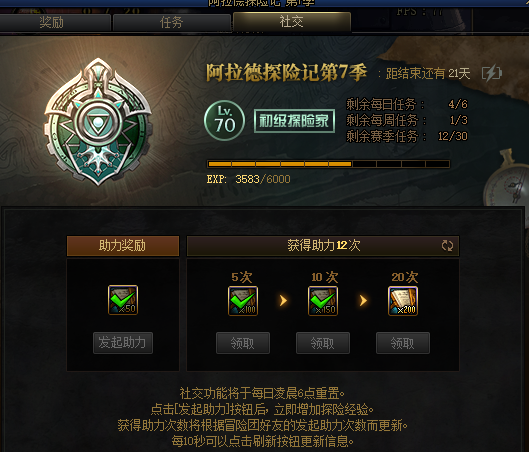Click the refresh icon beside 获得助力12次
This screenshot has width=529, height=452.
tap(447, 246)
